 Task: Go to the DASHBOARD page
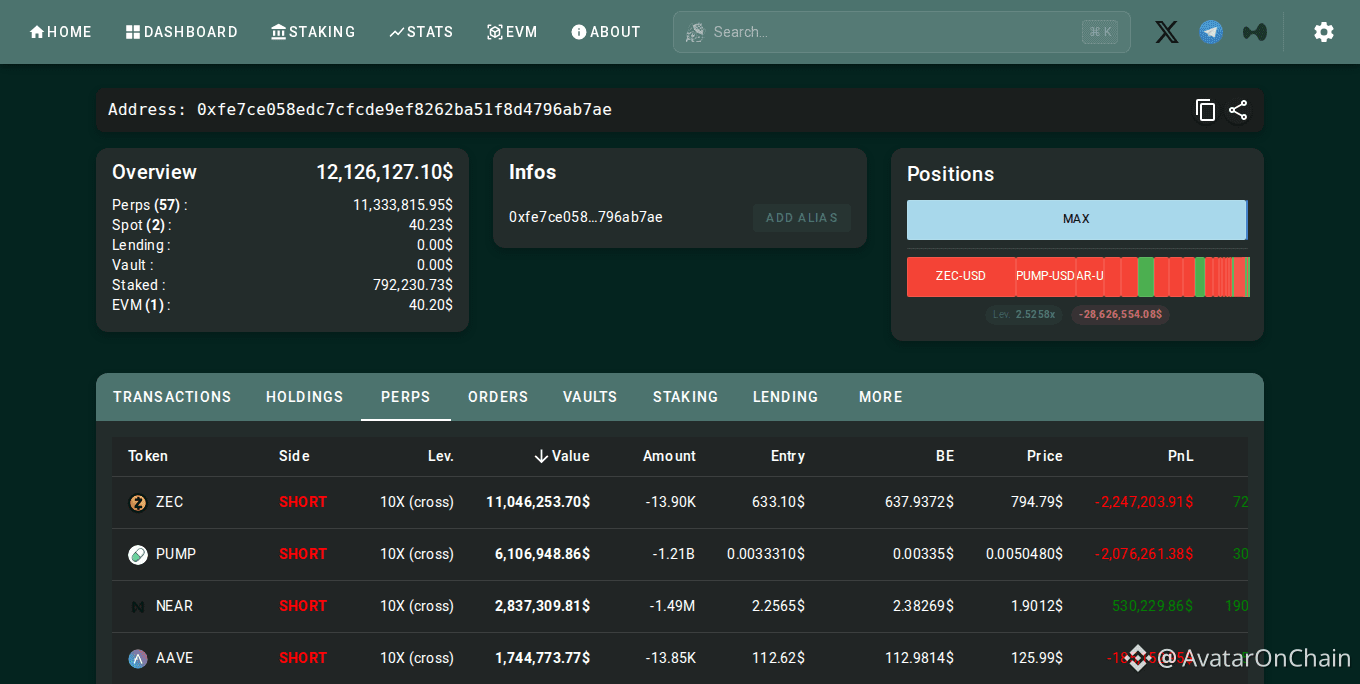[182, 32]
